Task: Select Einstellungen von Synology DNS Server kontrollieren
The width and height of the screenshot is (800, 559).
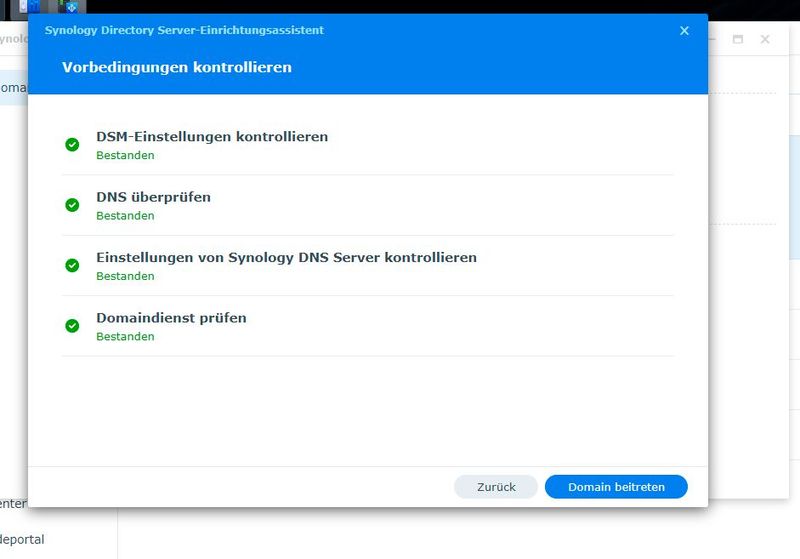Action: [x=286, y=258]
